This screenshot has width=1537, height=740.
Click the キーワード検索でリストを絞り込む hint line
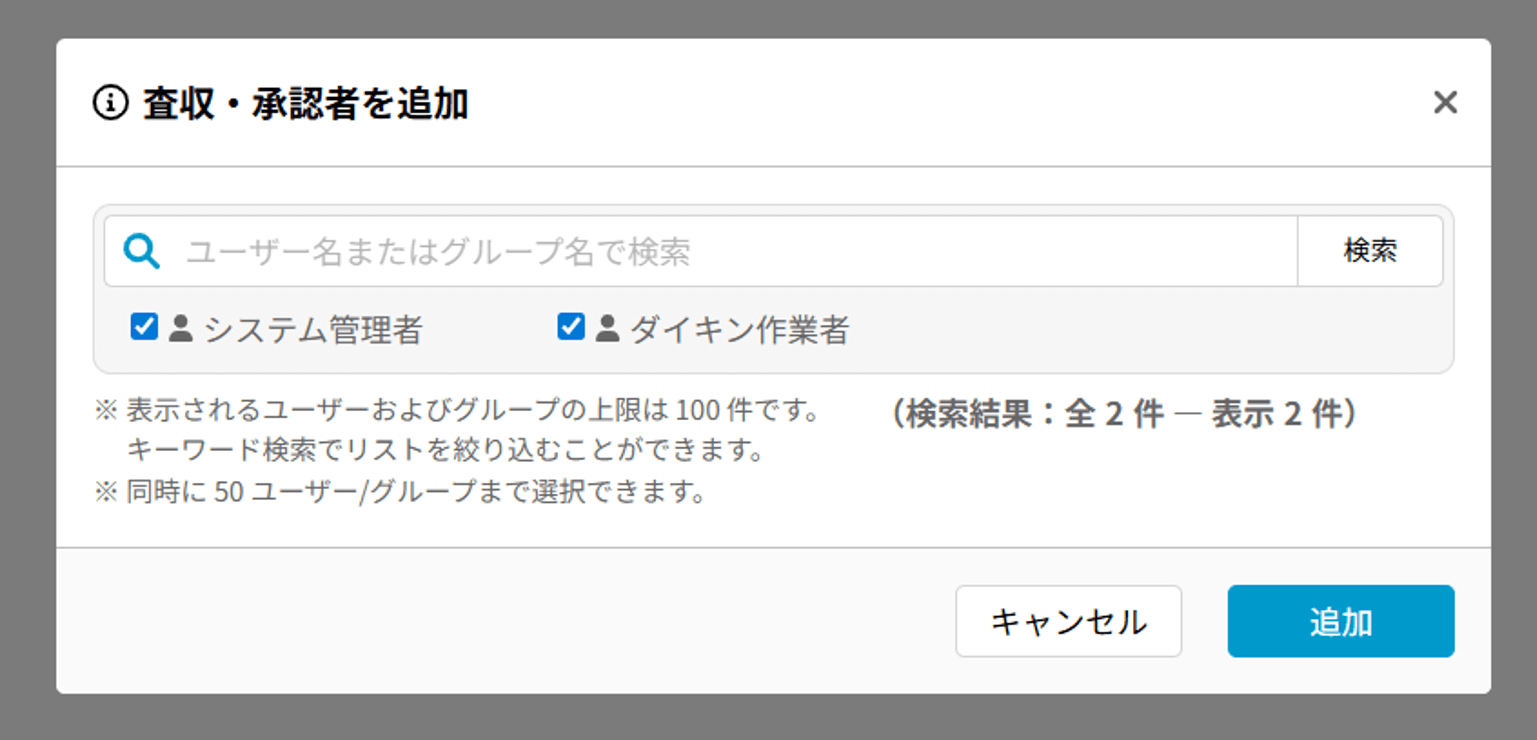click(445, 451)
